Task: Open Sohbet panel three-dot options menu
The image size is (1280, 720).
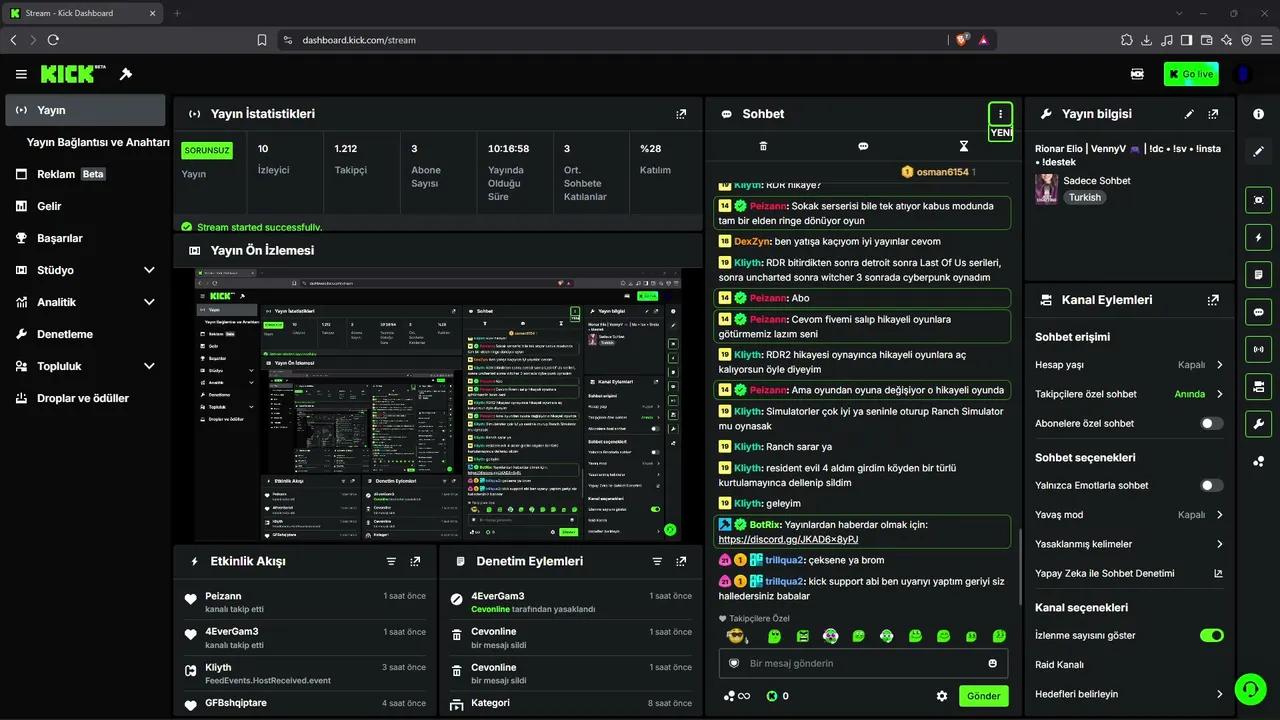Action: [1000, 114]
